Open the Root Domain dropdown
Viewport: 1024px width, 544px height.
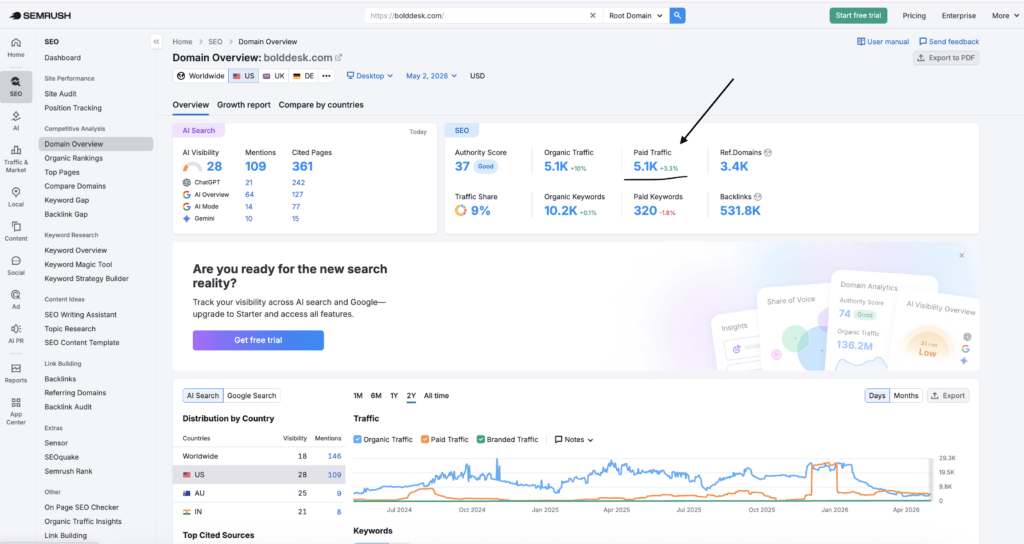tap(635, 16)
